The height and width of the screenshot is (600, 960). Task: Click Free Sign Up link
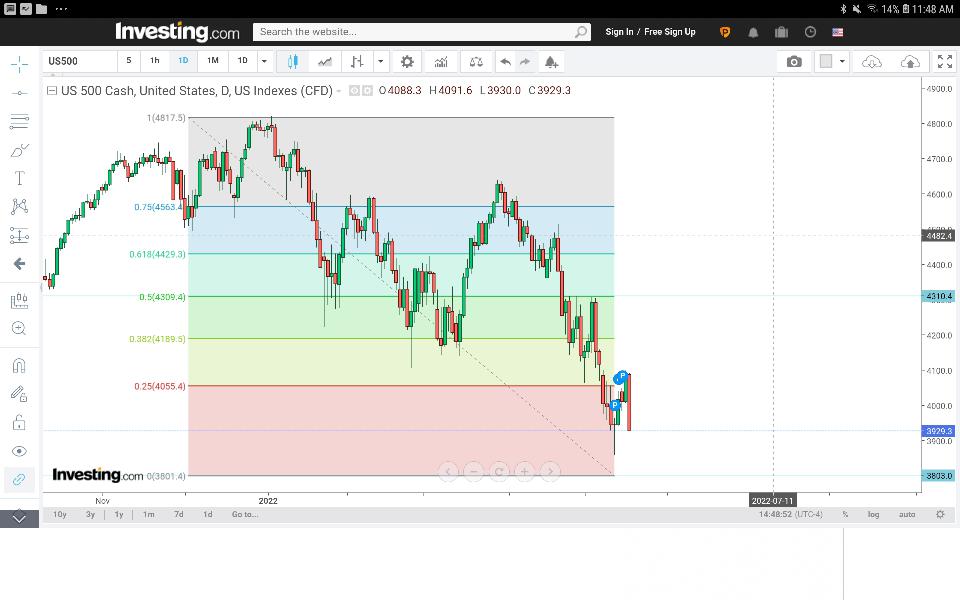670,32
